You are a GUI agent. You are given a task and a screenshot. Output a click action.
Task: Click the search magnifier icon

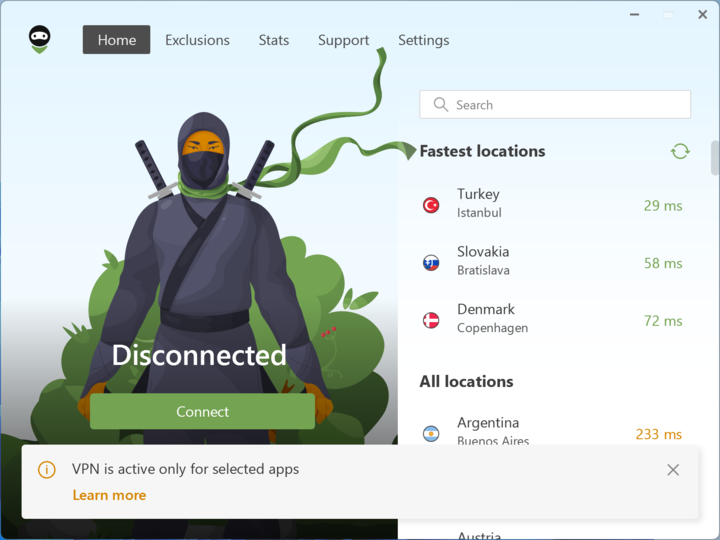point(440,105)
